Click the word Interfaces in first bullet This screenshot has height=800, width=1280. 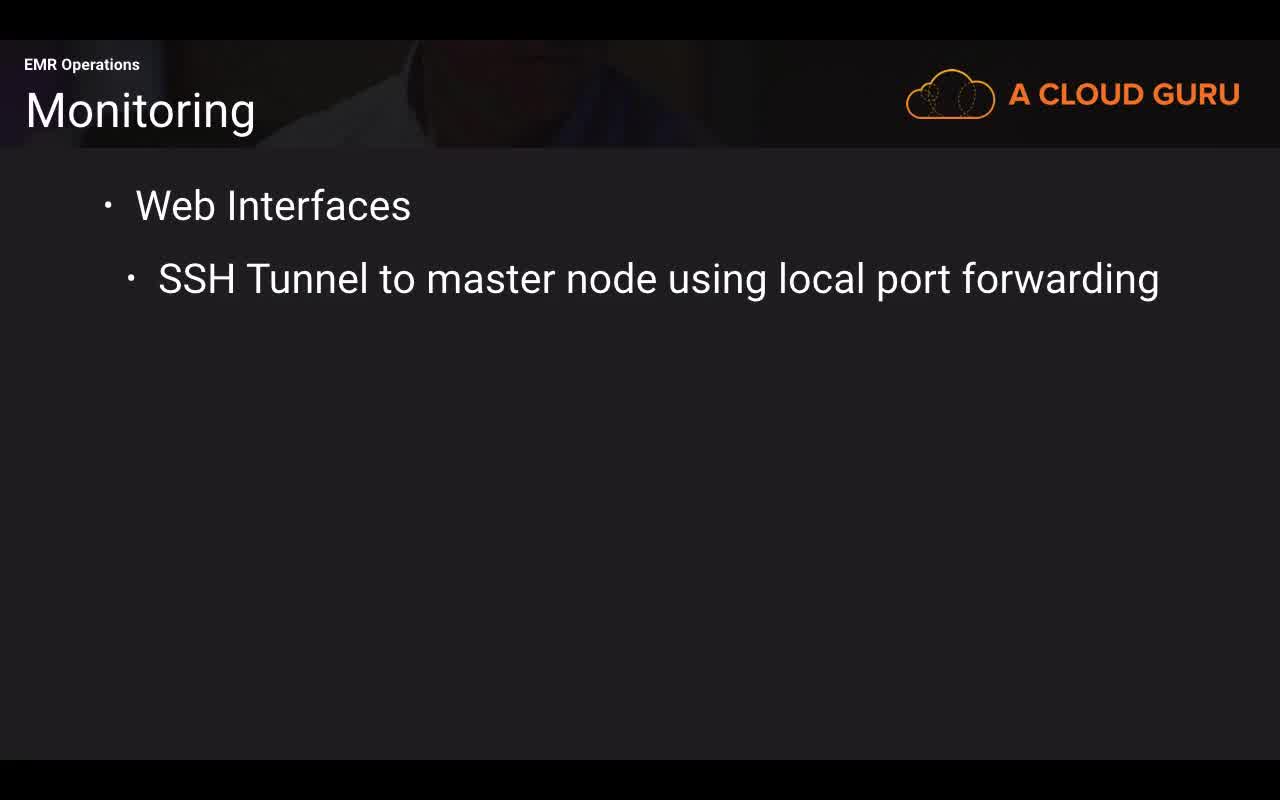coord(319,206)
